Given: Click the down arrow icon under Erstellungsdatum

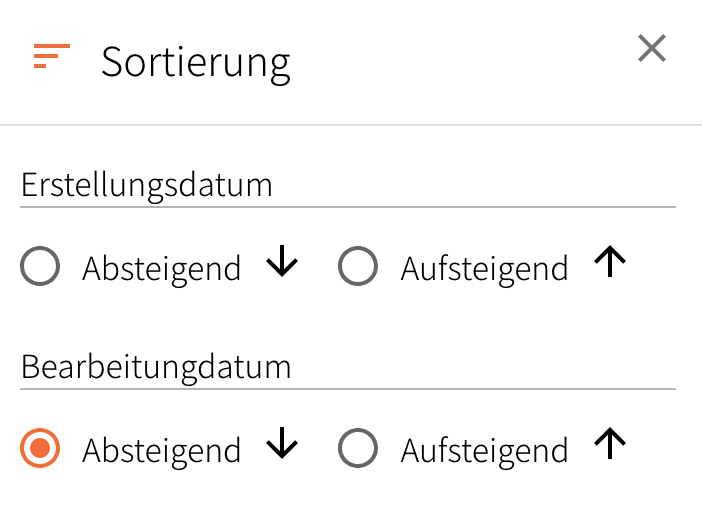Looking at the screenshot, I should coord(282,263).
